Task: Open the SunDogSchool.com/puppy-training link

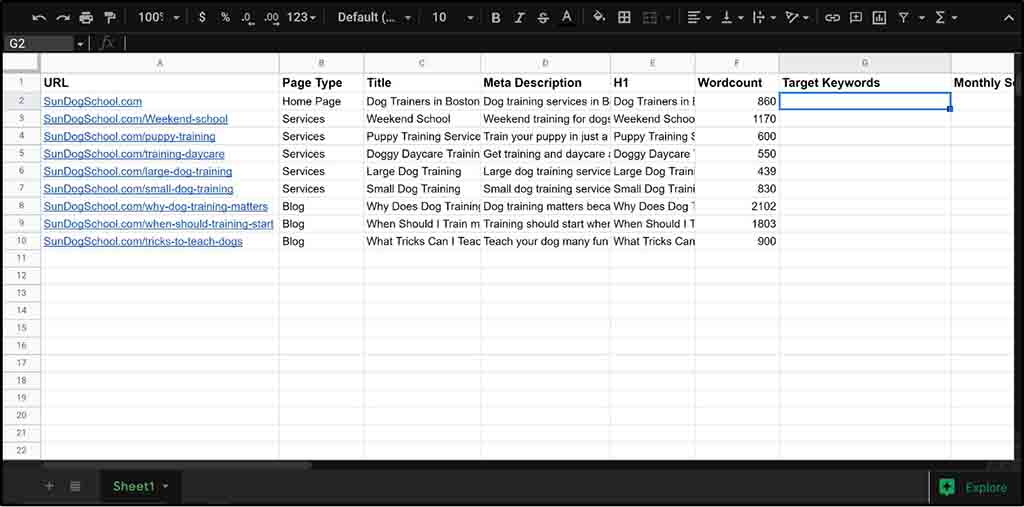Action: coord(129,136)
